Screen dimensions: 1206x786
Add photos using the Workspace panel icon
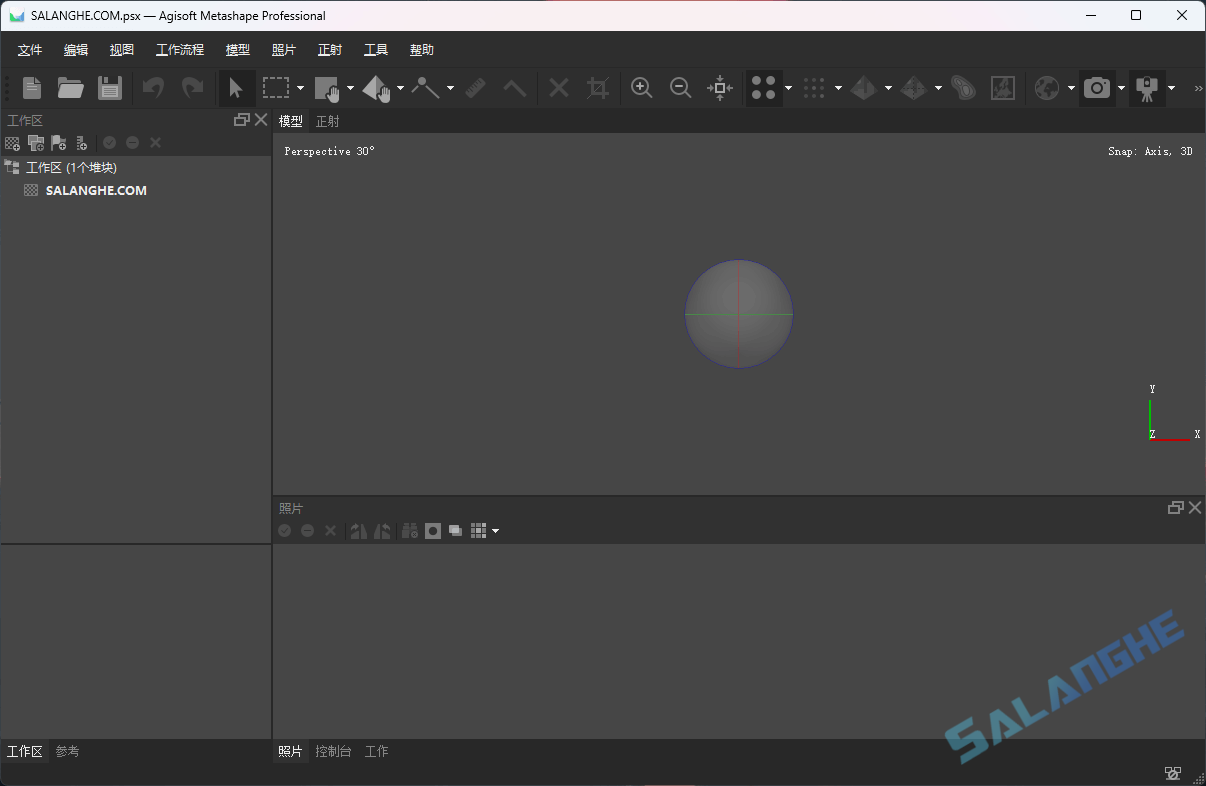[35, 142]
